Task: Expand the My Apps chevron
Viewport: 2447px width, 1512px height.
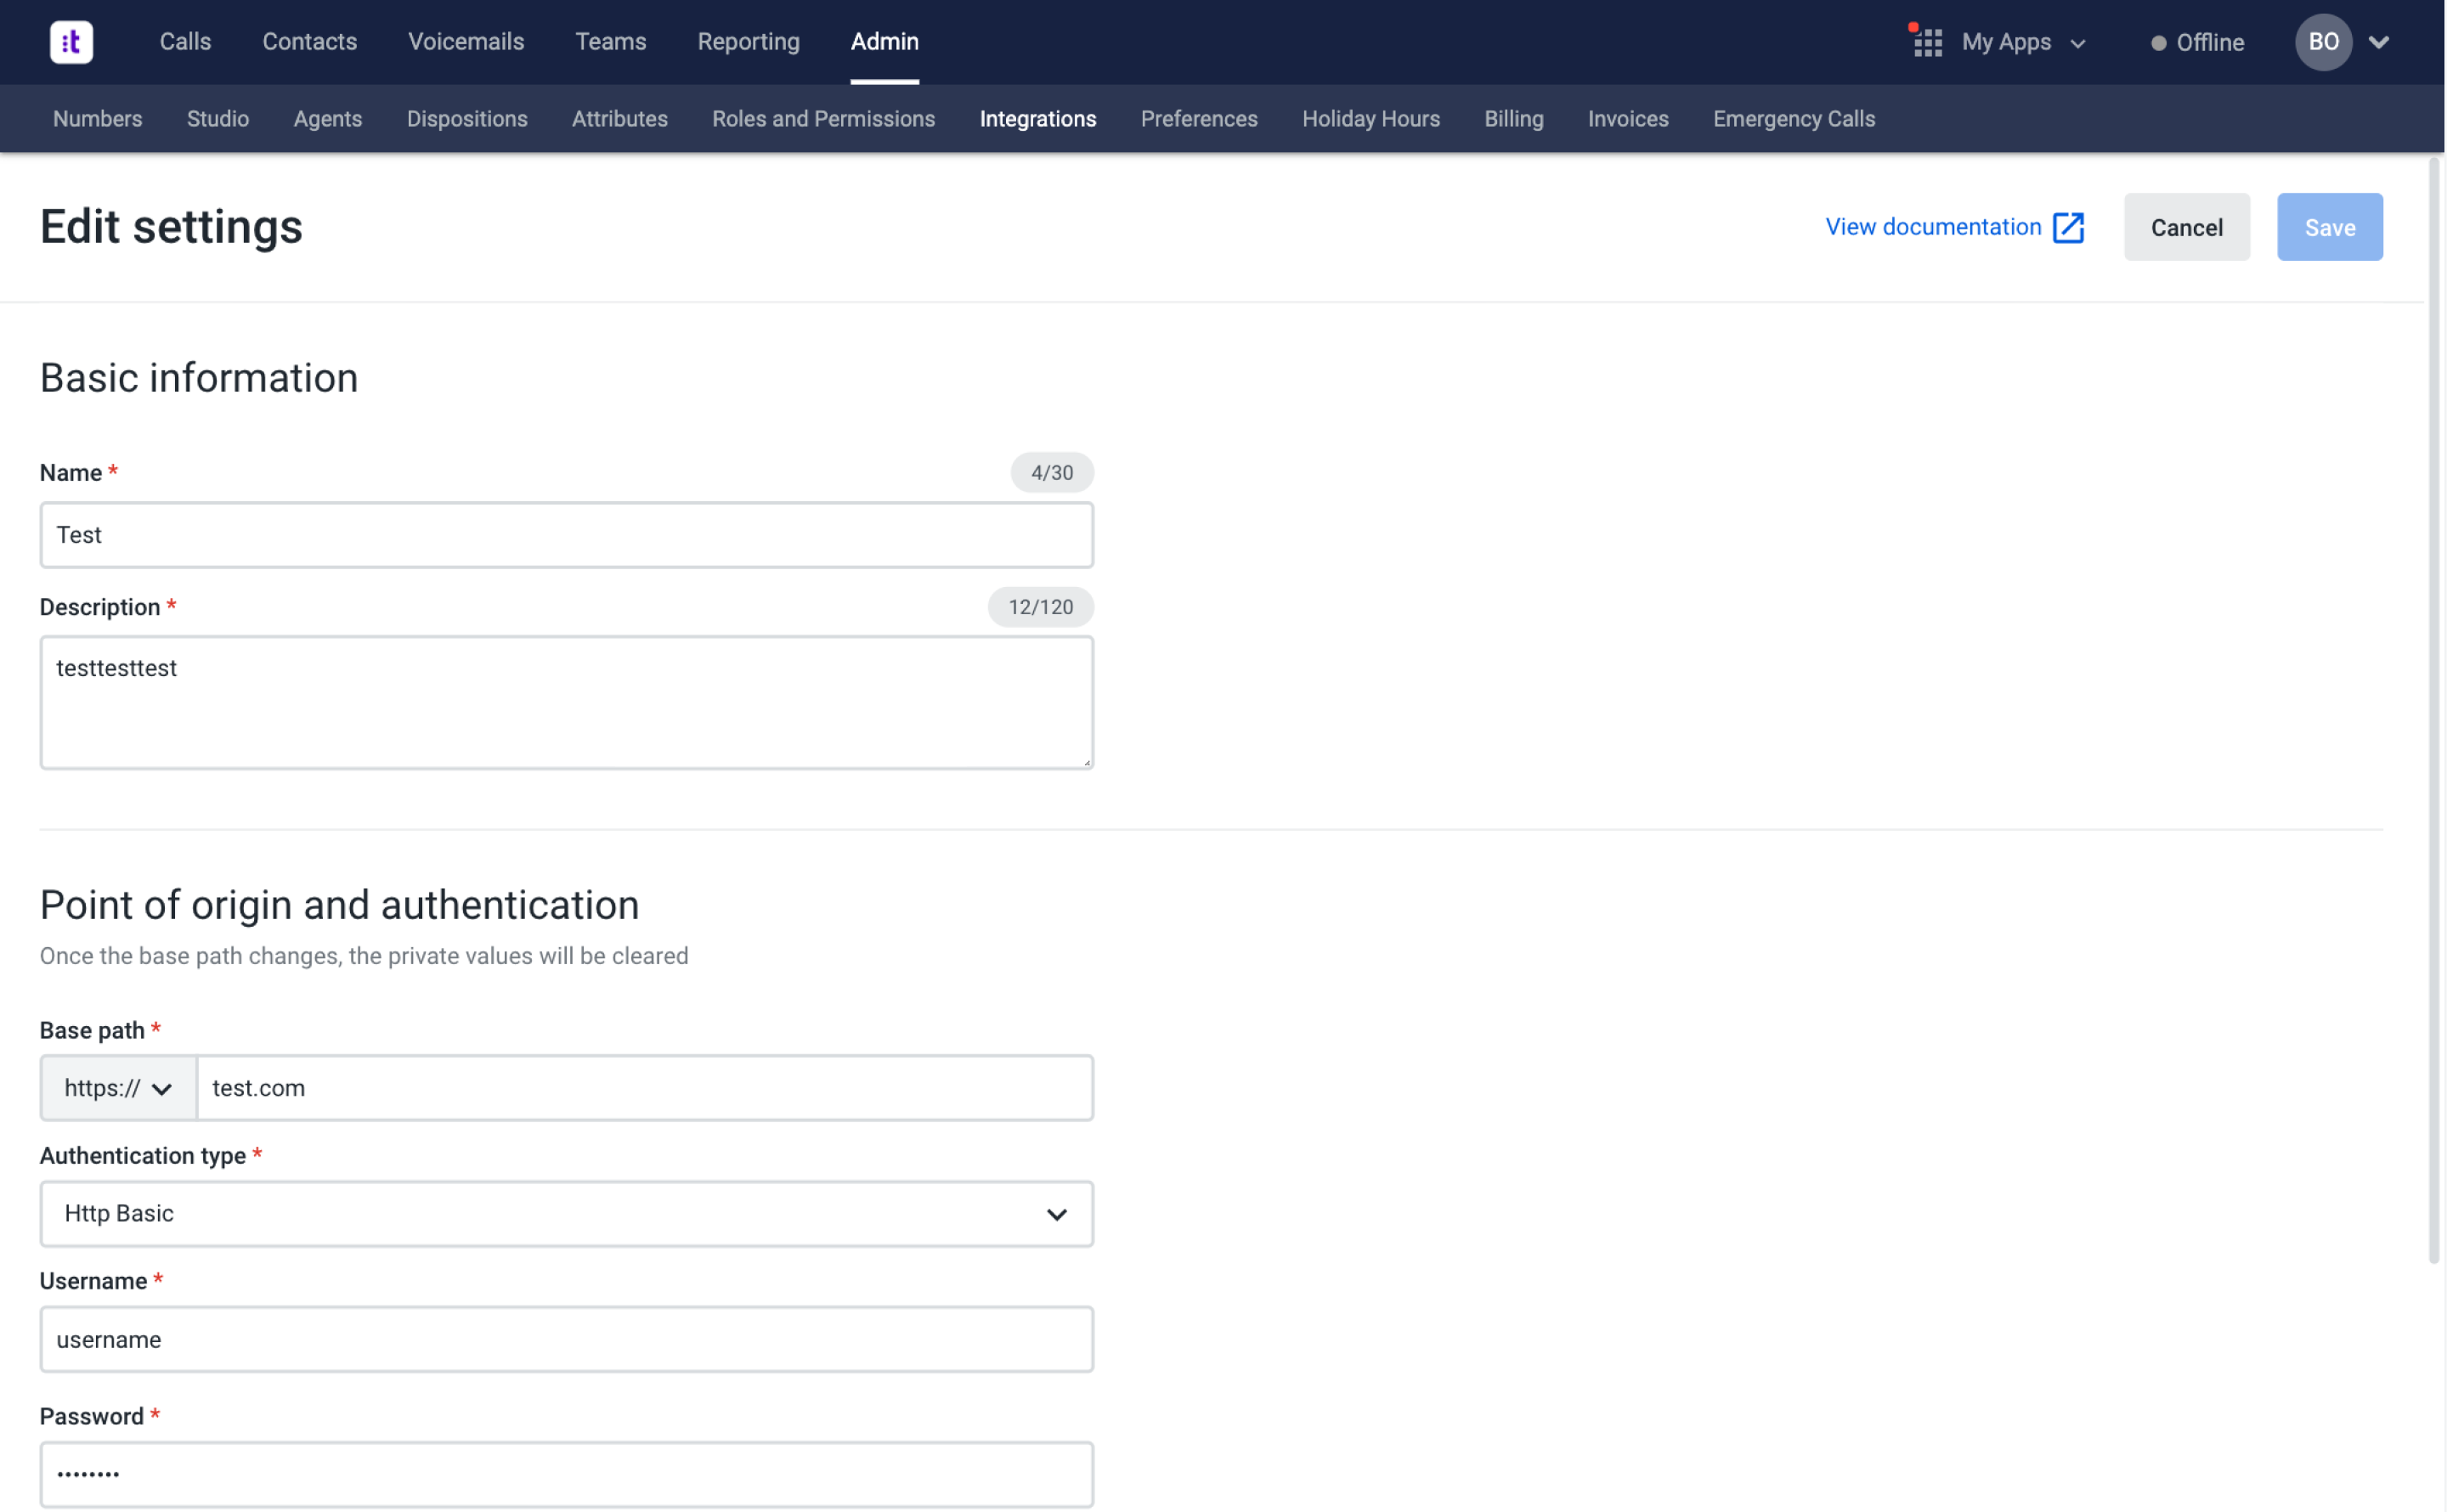Action: (2078, 44)
